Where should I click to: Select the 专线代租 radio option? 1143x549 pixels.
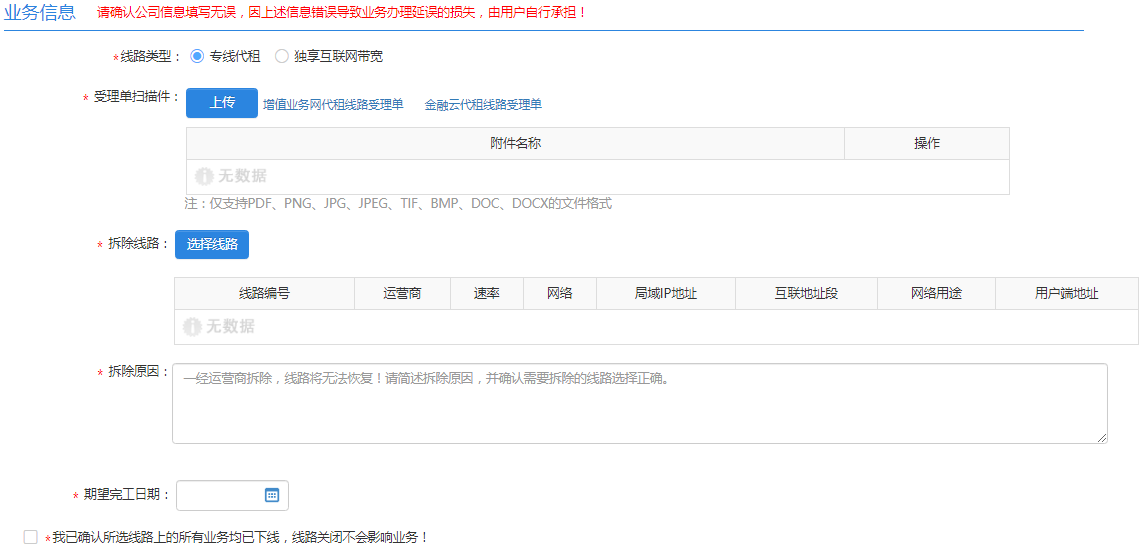197,56
